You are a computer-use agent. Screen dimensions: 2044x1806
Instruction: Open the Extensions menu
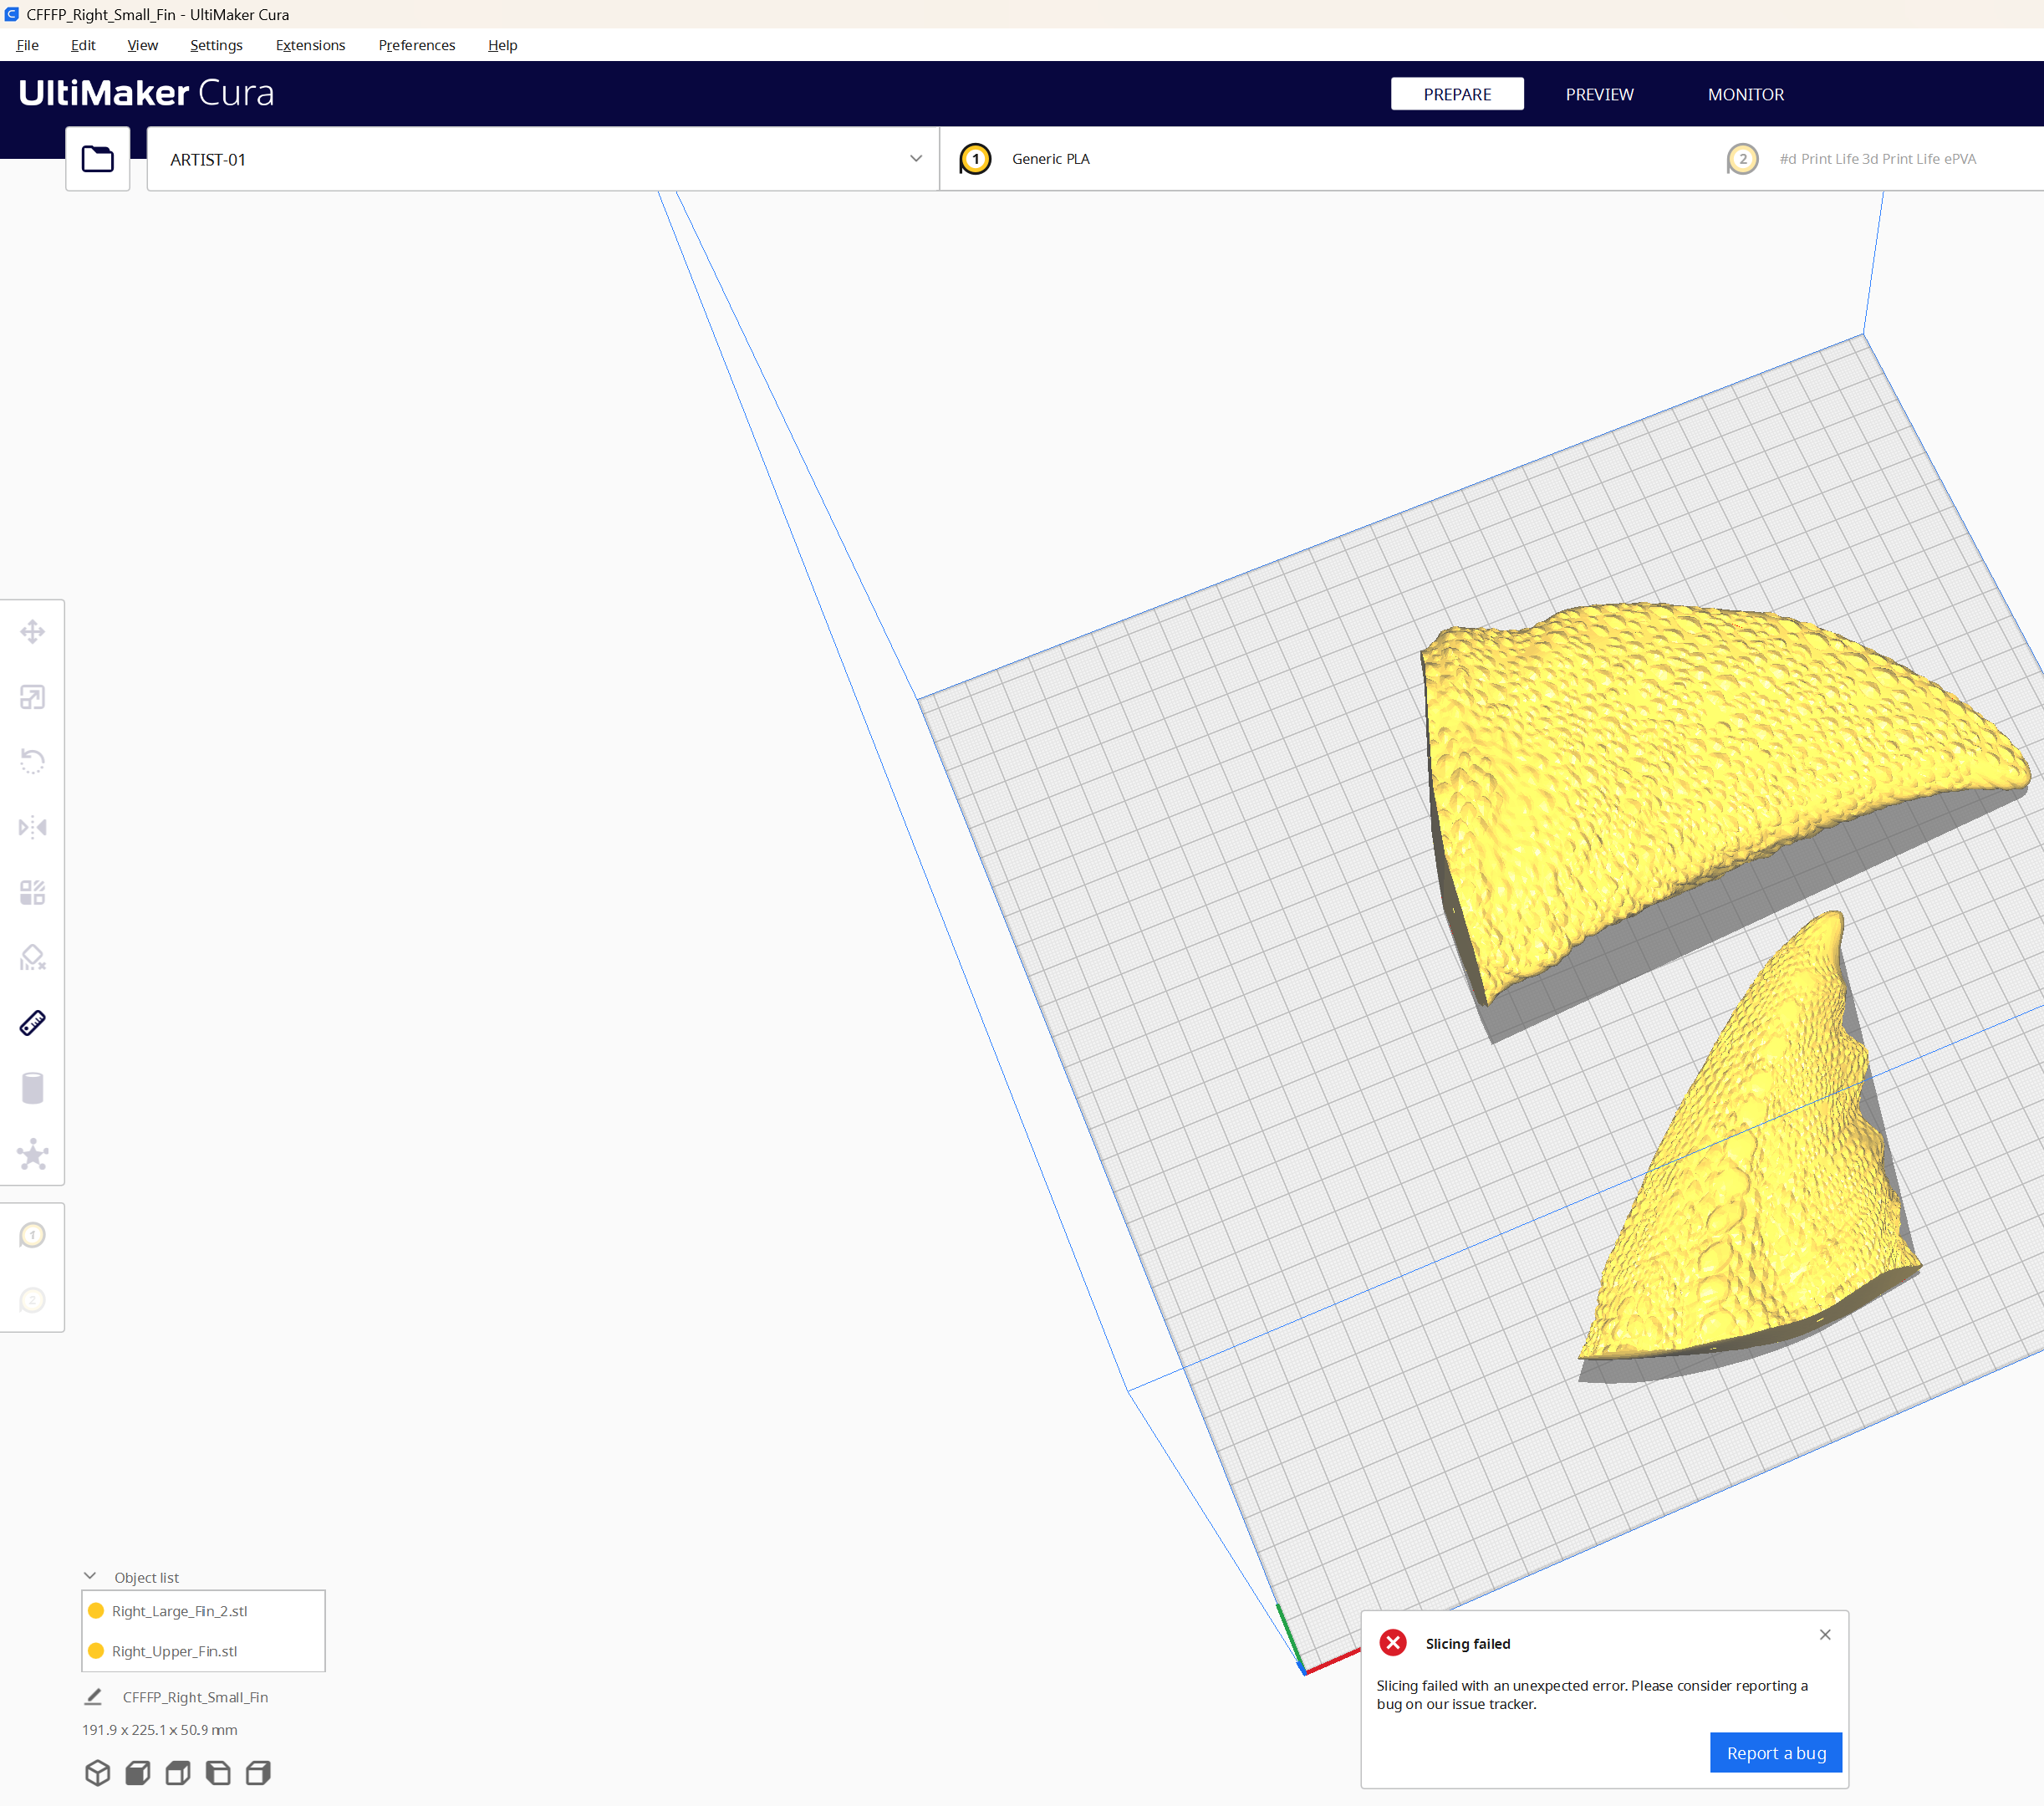[310, 45]
